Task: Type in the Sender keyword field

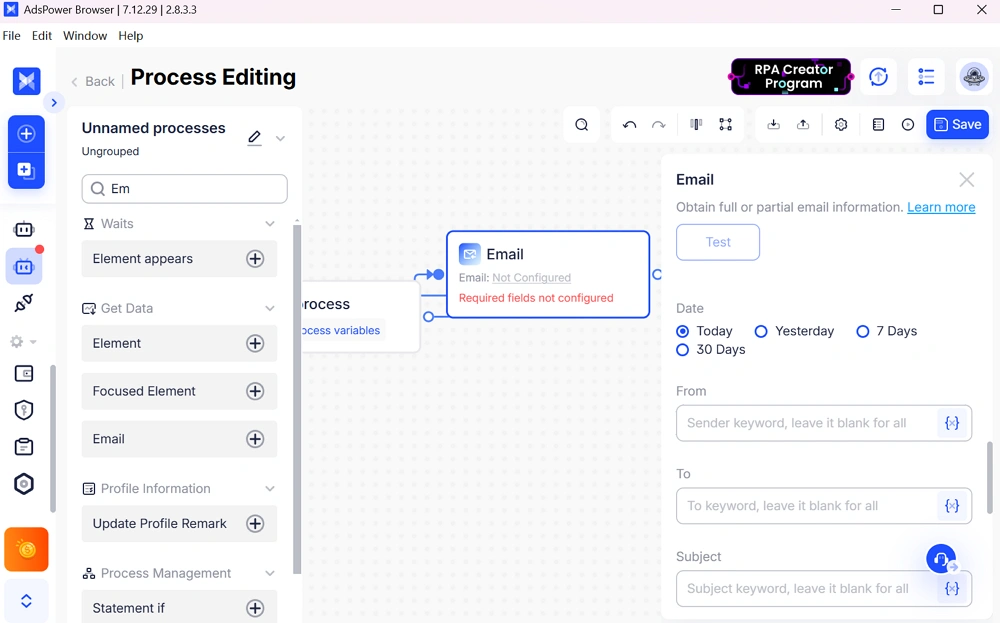Action: click(810, 423)
